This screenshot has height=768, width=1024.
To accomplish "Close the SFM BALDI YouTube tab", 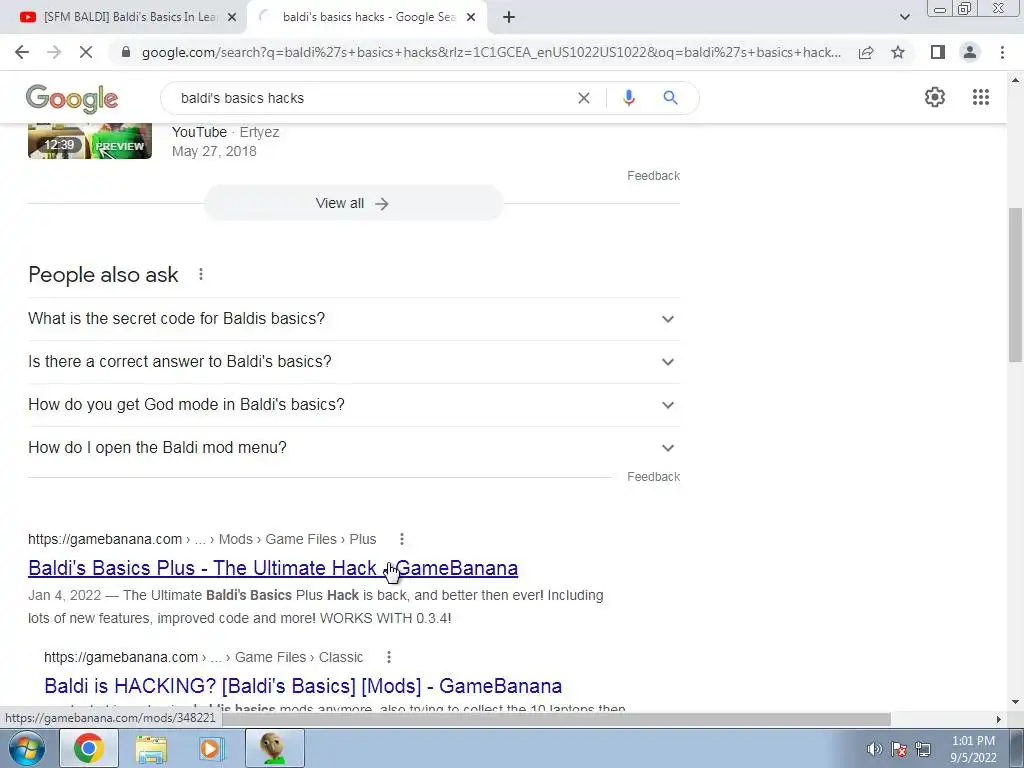I will (232, 17).
